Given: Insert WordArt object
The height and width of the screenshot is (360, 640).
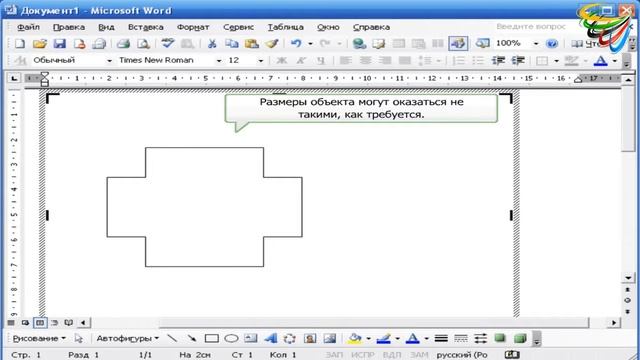Looking at the screenshot, I should click(x=270, y=338).
